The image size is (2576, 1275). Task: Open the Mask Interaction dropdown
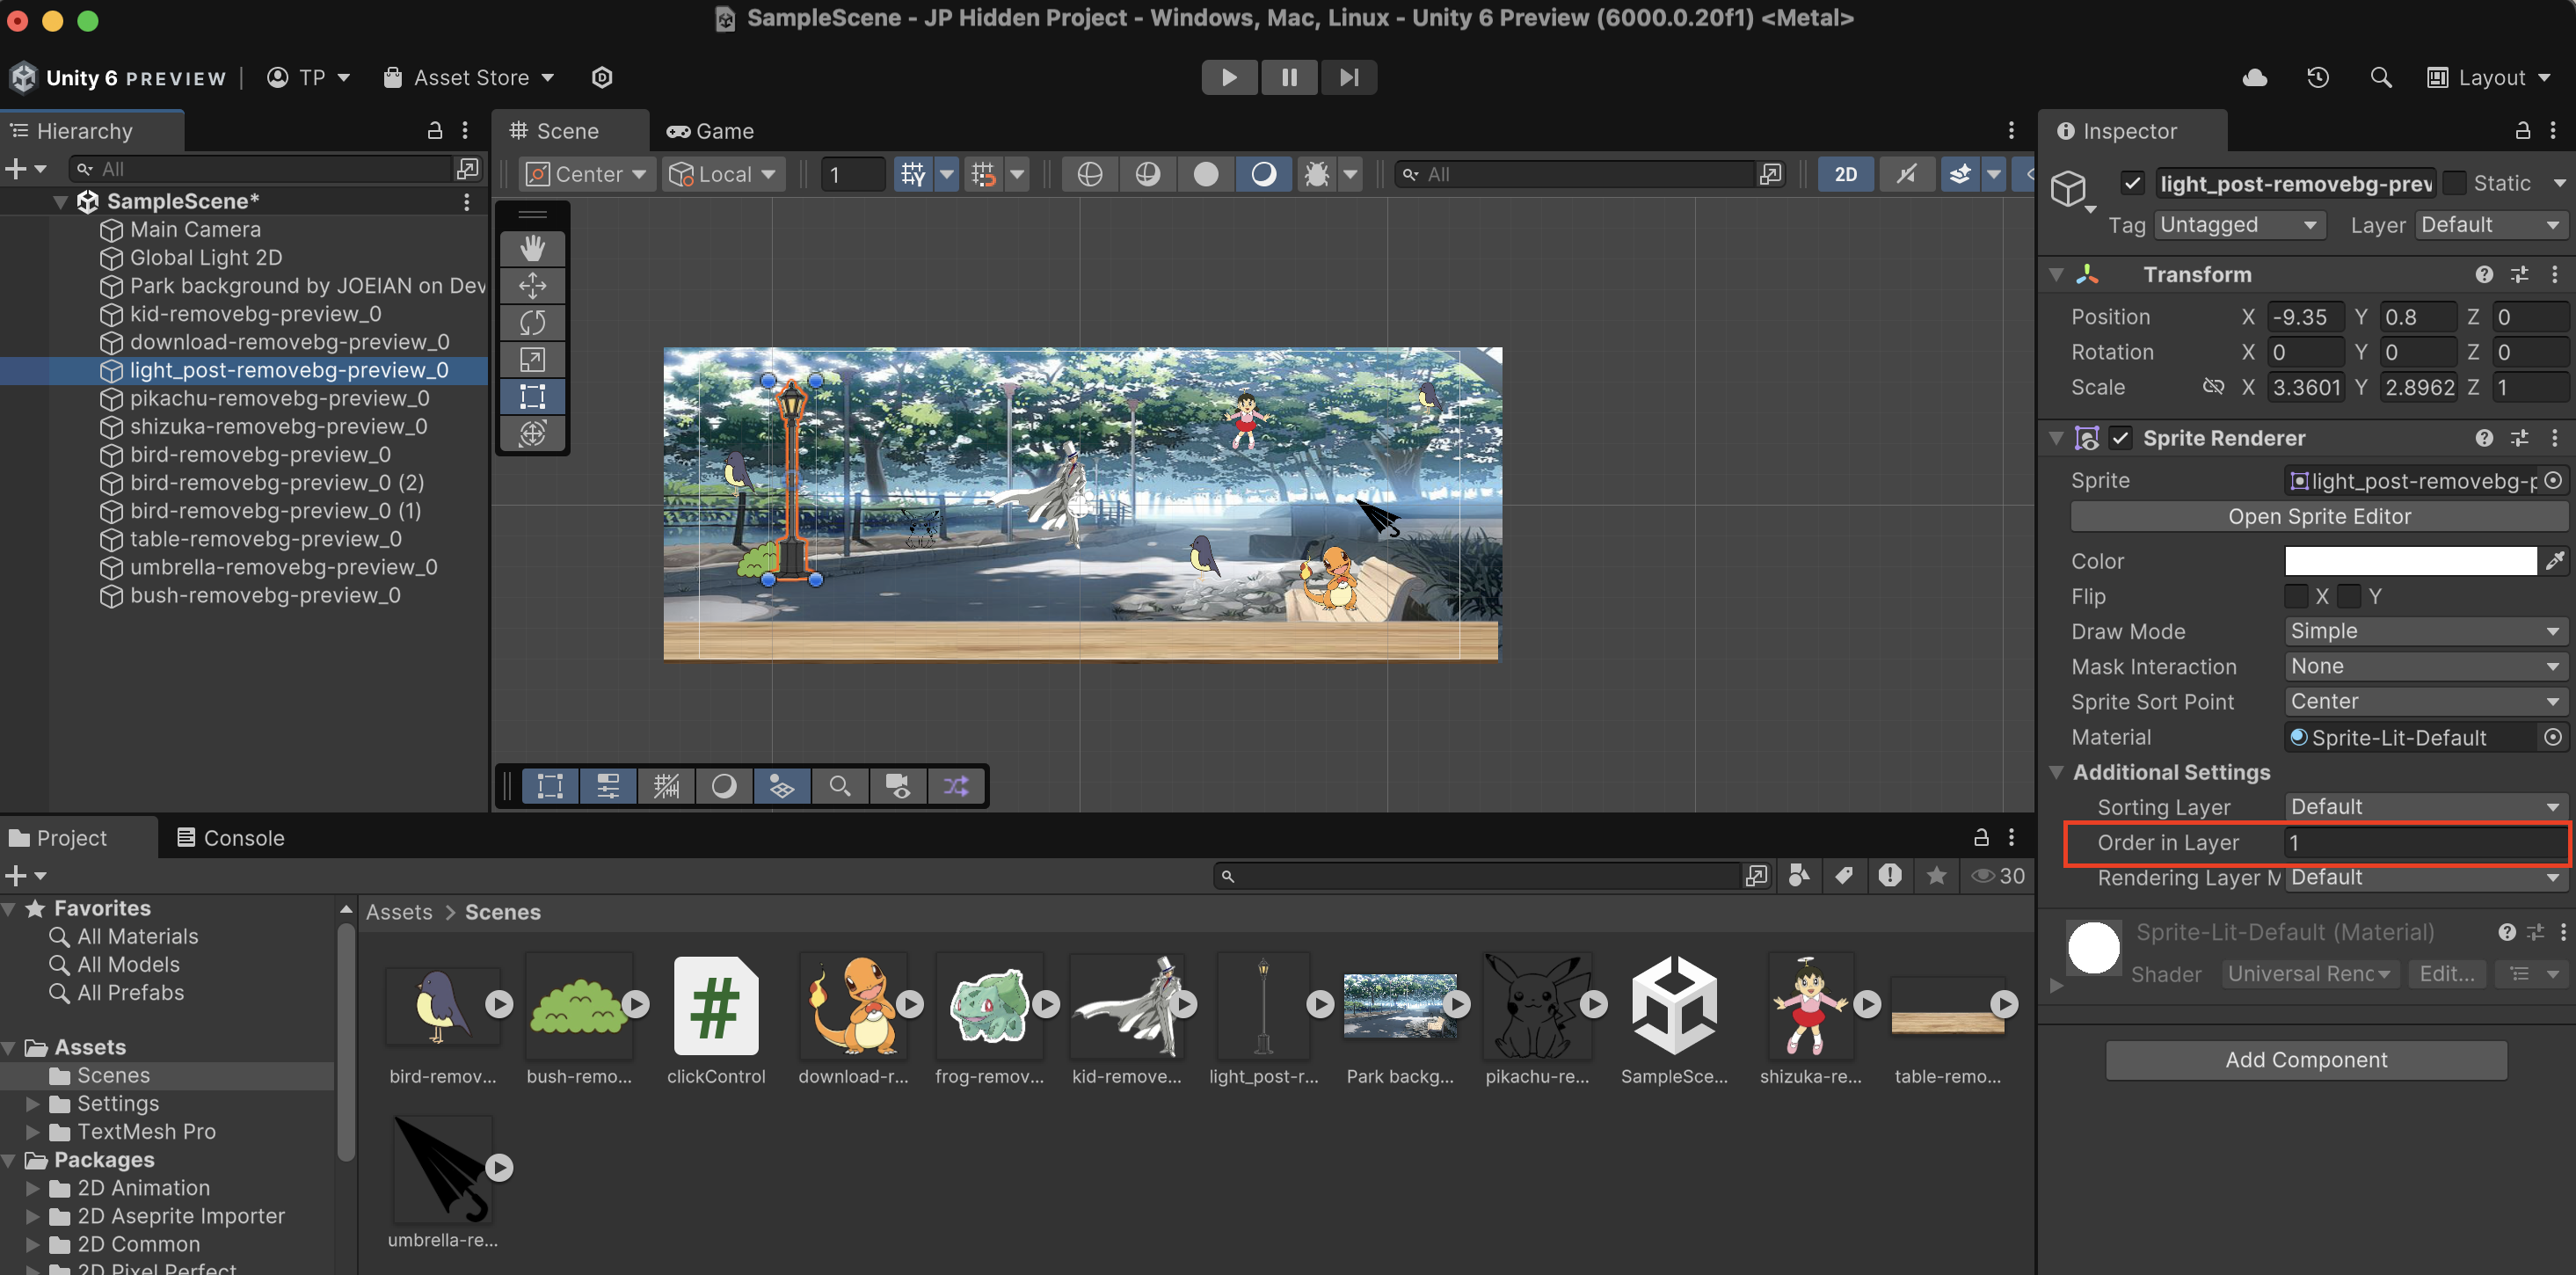click(x=2425, y=666)
